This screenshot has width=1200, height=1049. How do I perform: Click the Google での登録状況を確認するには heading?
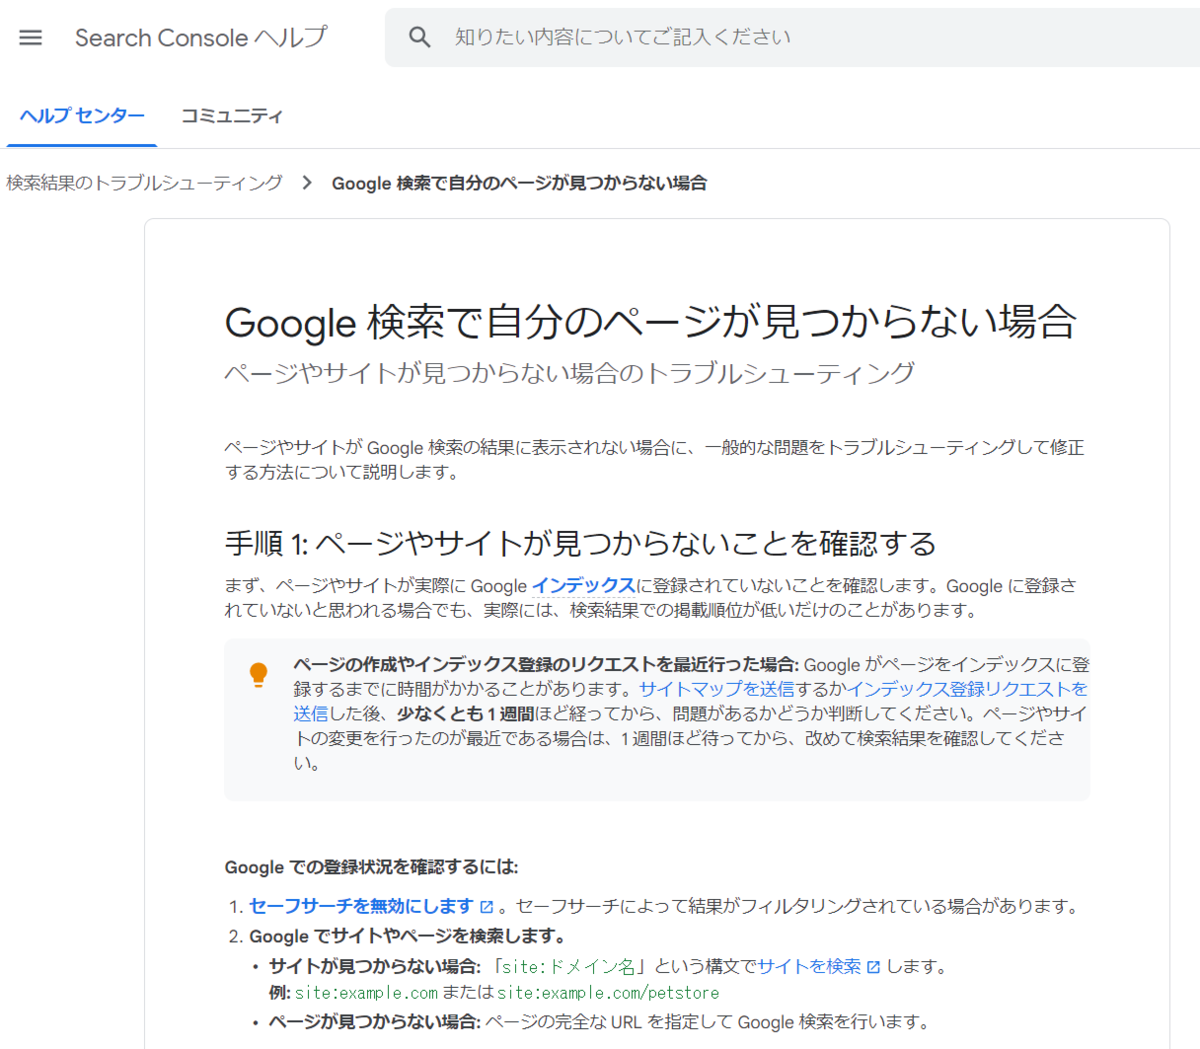[372, 867]
